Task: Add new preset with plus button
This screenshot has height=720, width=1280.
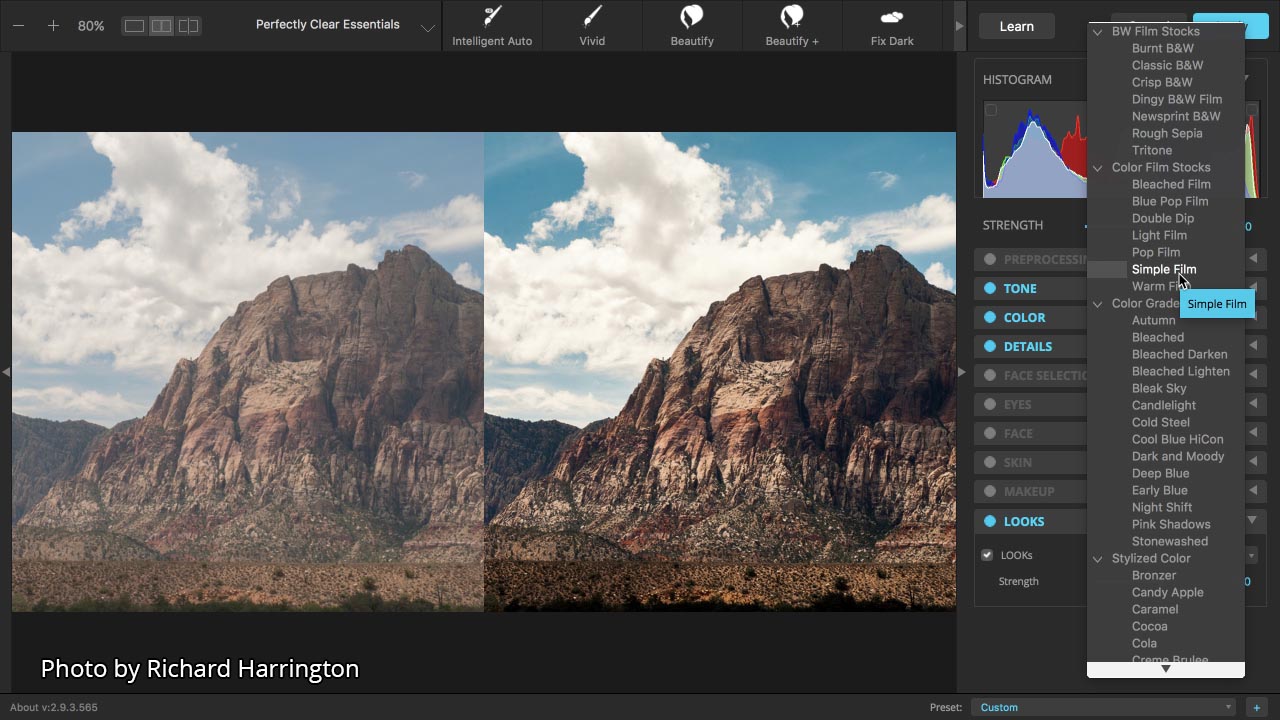Action: tap(1256, 708)
